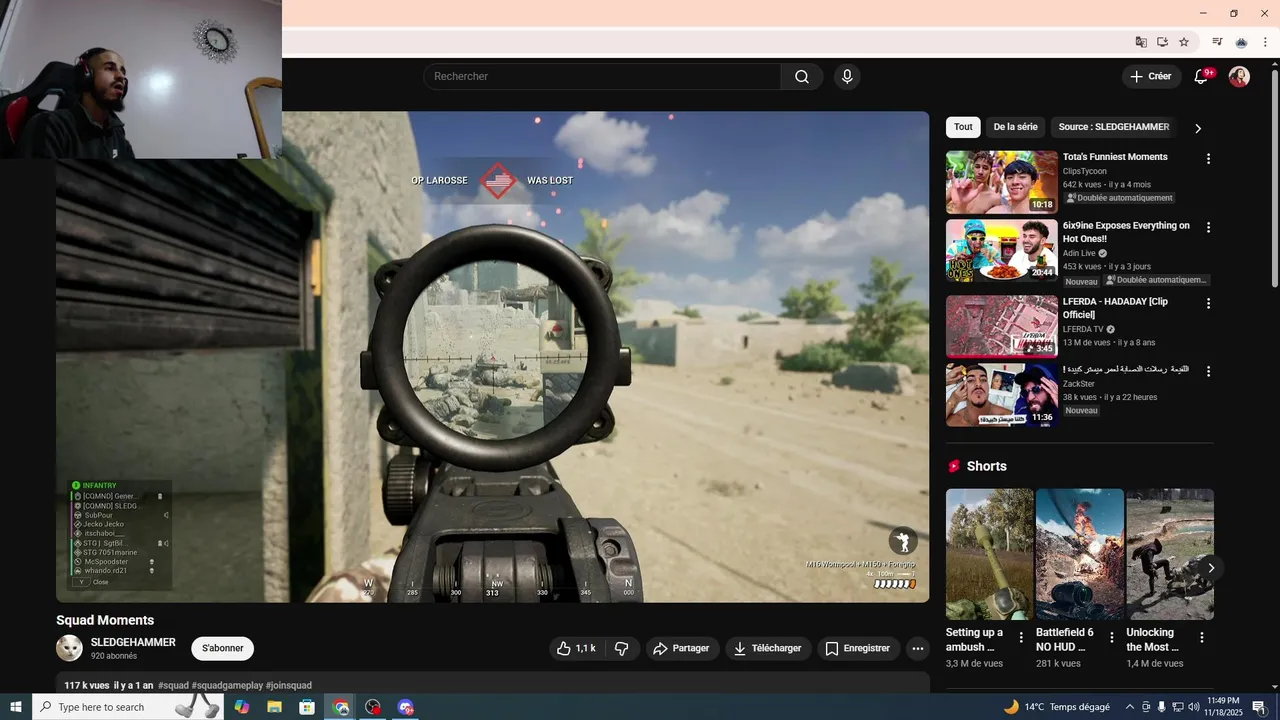
Task: Open the YouTube account avatar menu
Action: click(x=1239, y=77)
